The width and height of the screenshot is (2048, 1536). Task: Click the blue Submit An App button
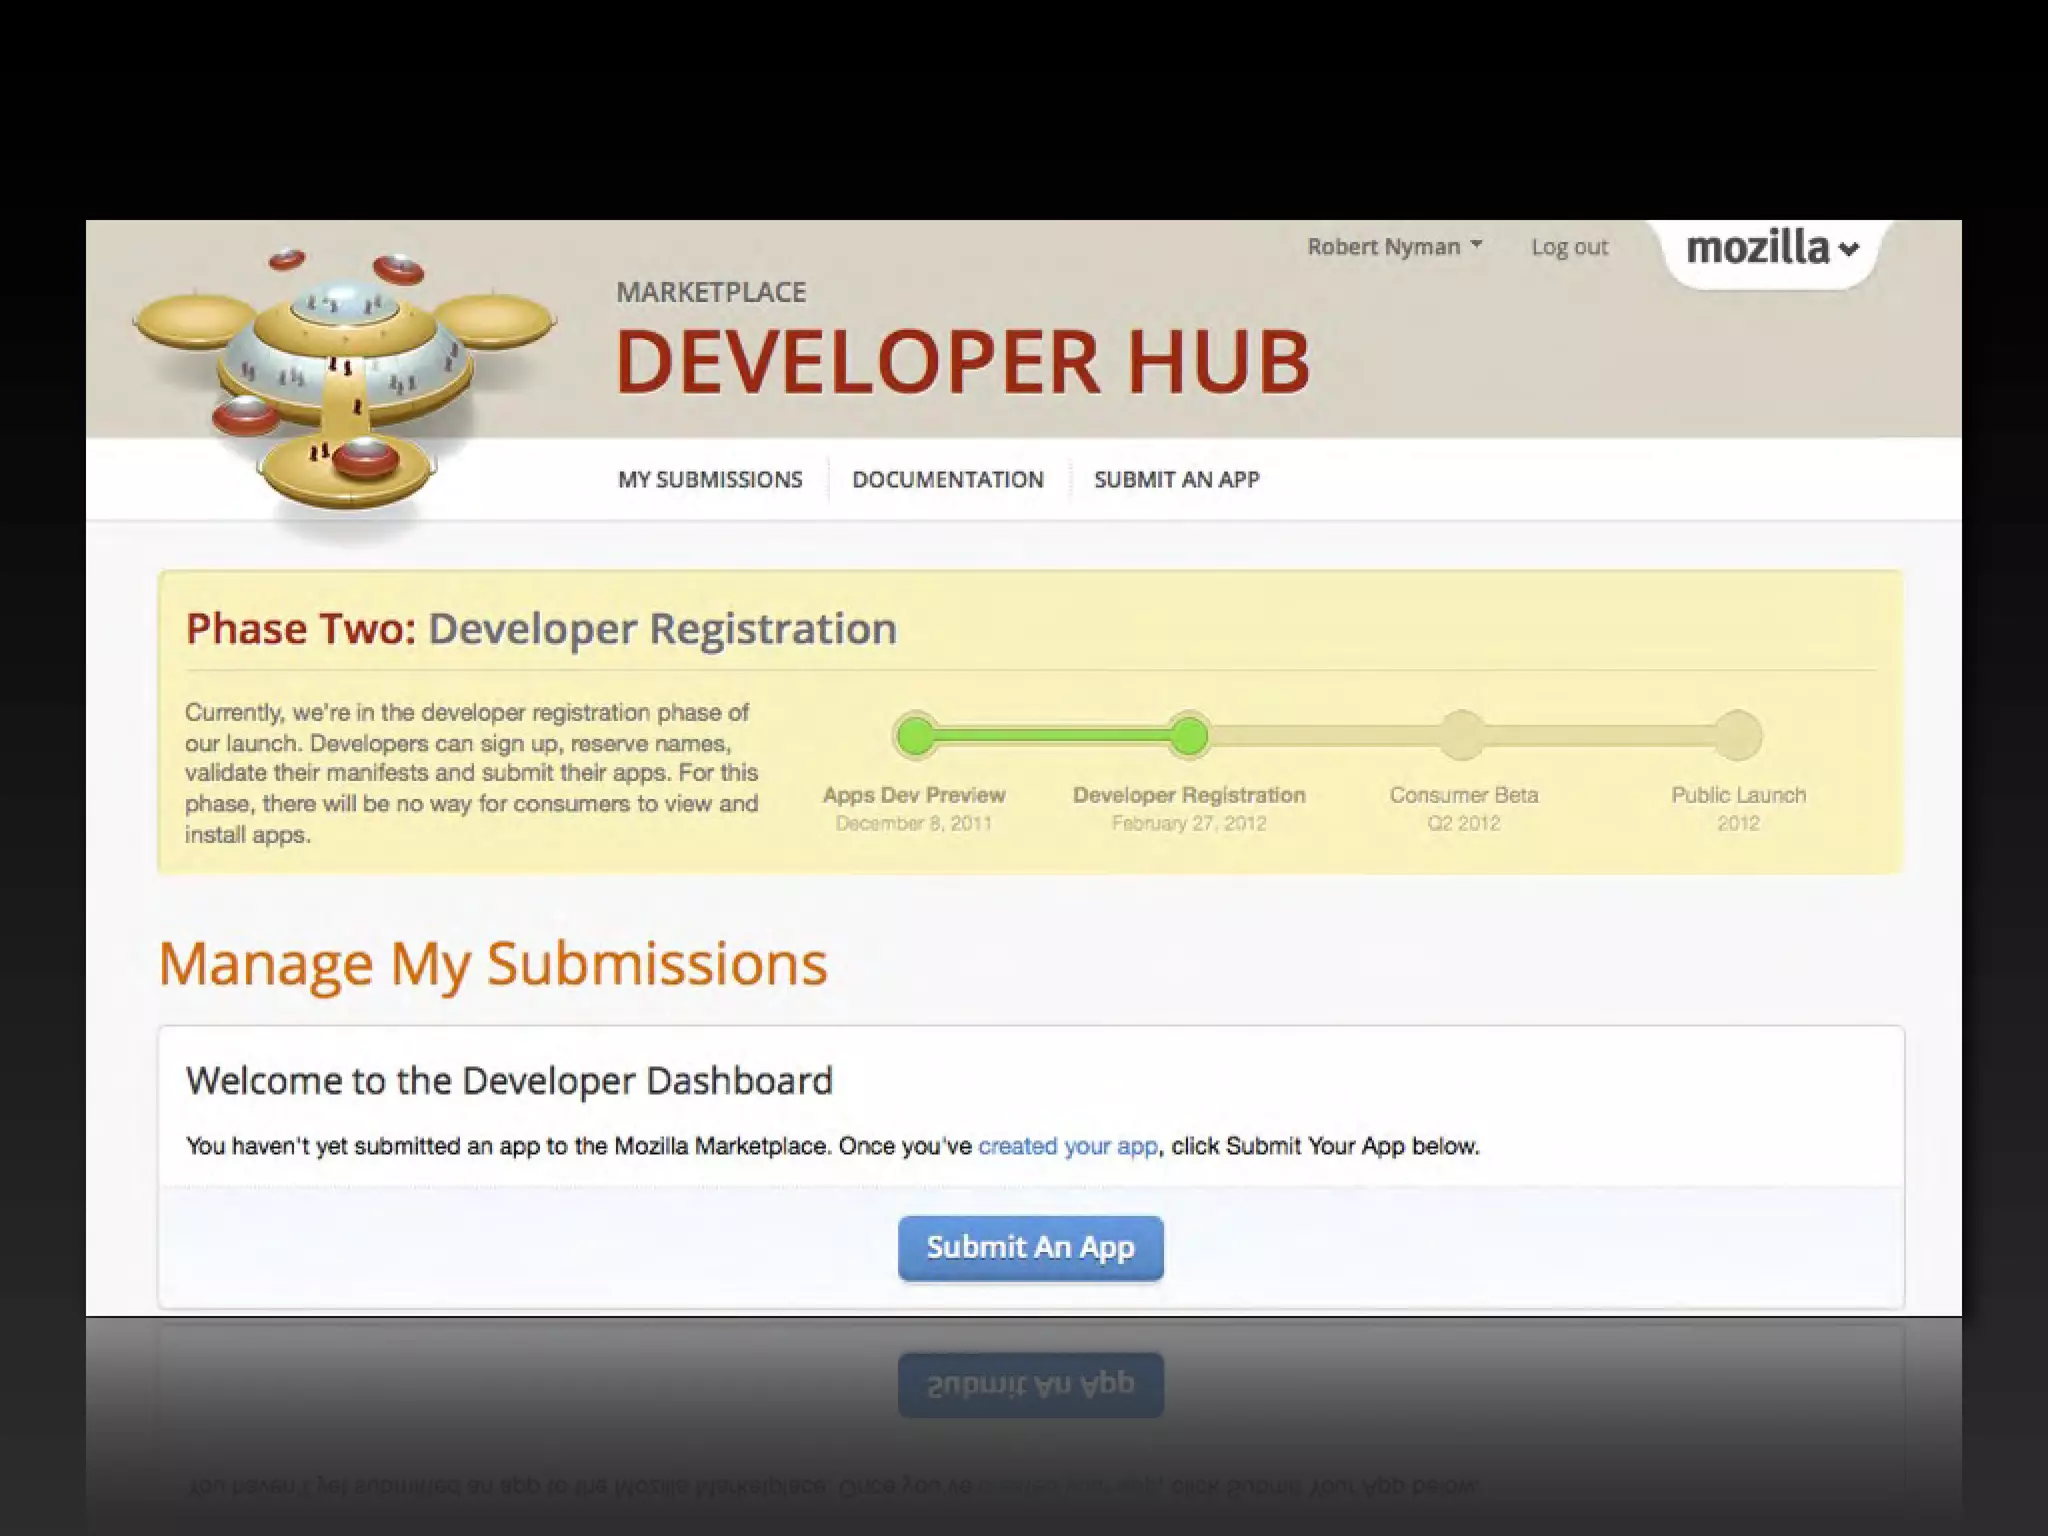[1030, 1247]
